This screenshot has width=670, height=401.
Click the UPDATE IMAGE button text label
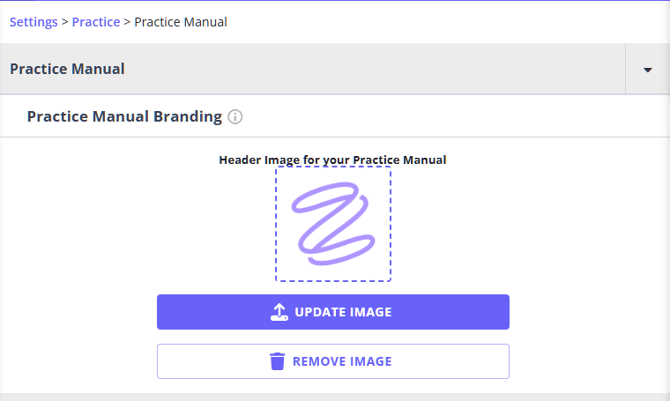[343, 312]
